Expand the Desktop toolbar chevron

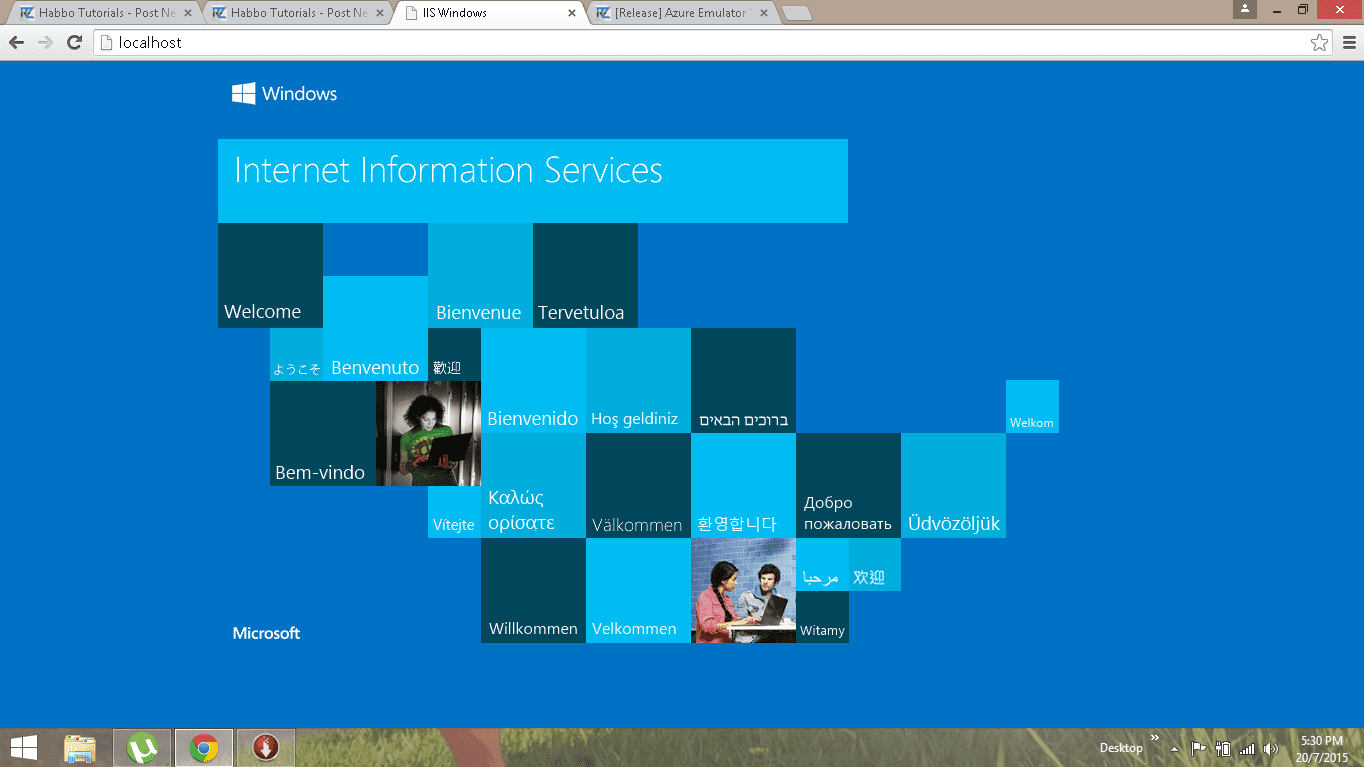pos(1155,739)
